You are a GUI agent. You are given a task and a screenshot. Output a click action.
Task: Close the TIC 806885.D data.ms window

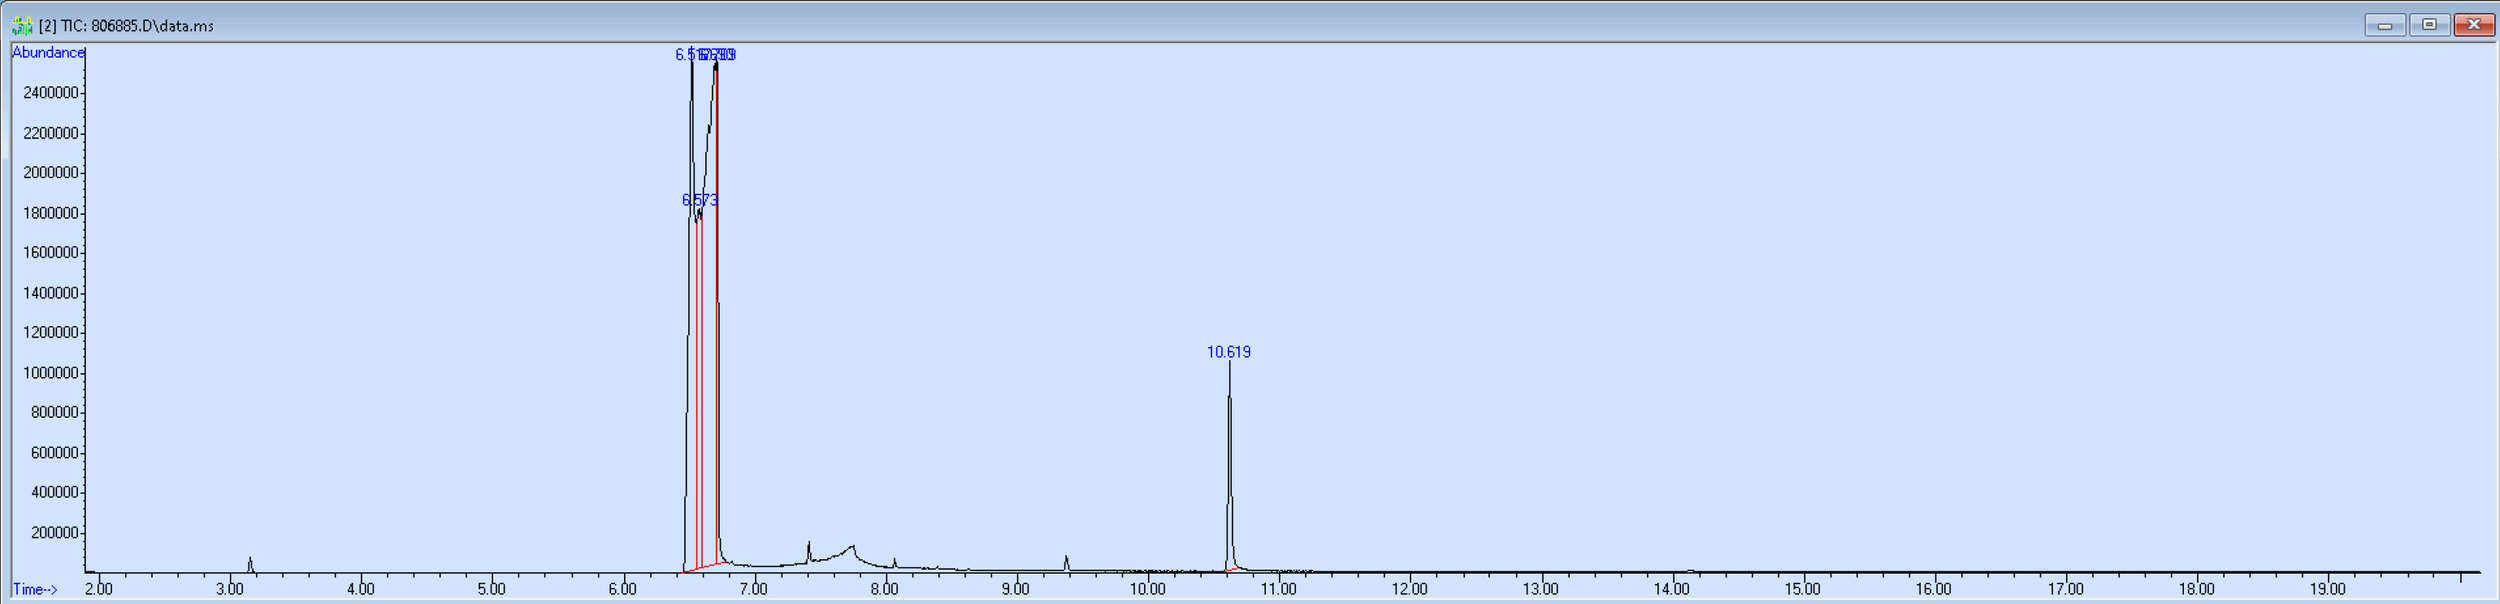pyautogui.click(x=2474, y=25)
